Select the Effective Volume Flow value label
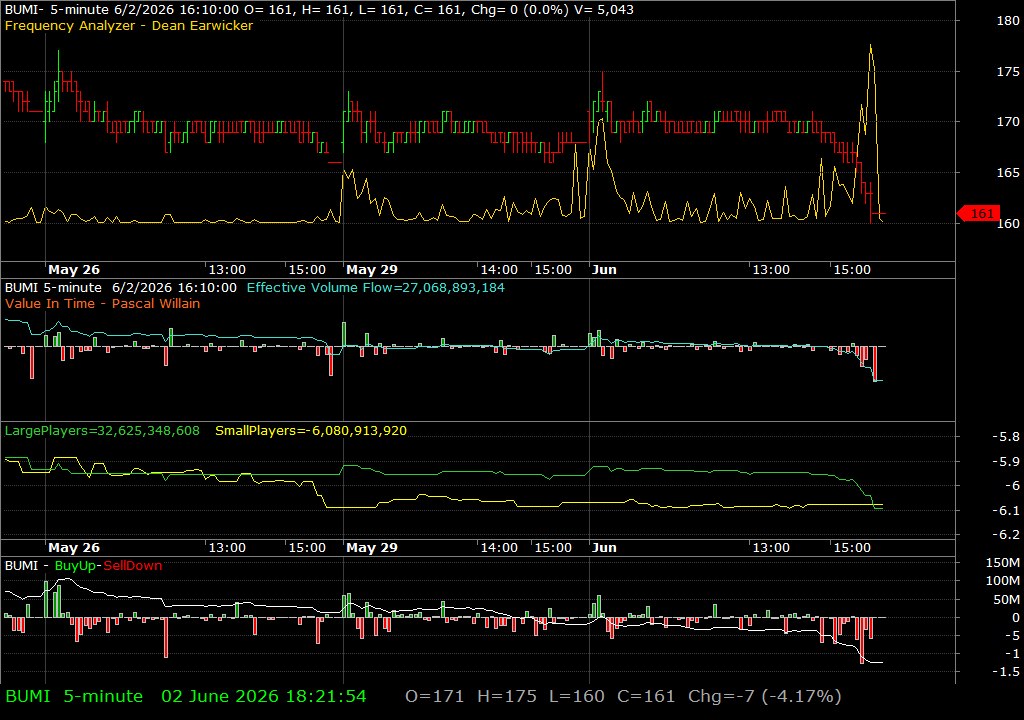This screenshot has height=720, width=1024. click(376, 287)
